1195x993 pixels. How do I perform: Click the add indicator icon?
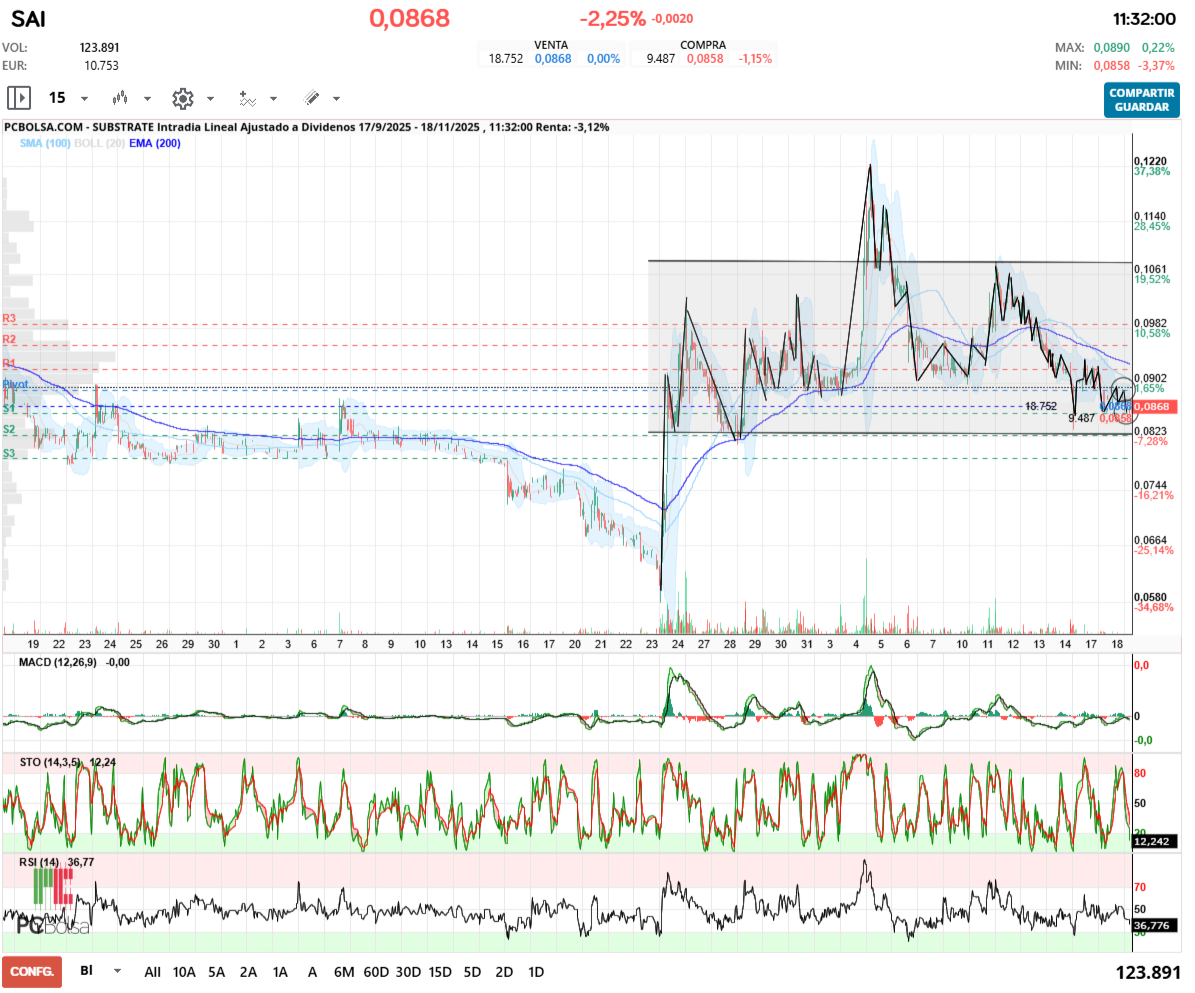(x=247, y=98)
